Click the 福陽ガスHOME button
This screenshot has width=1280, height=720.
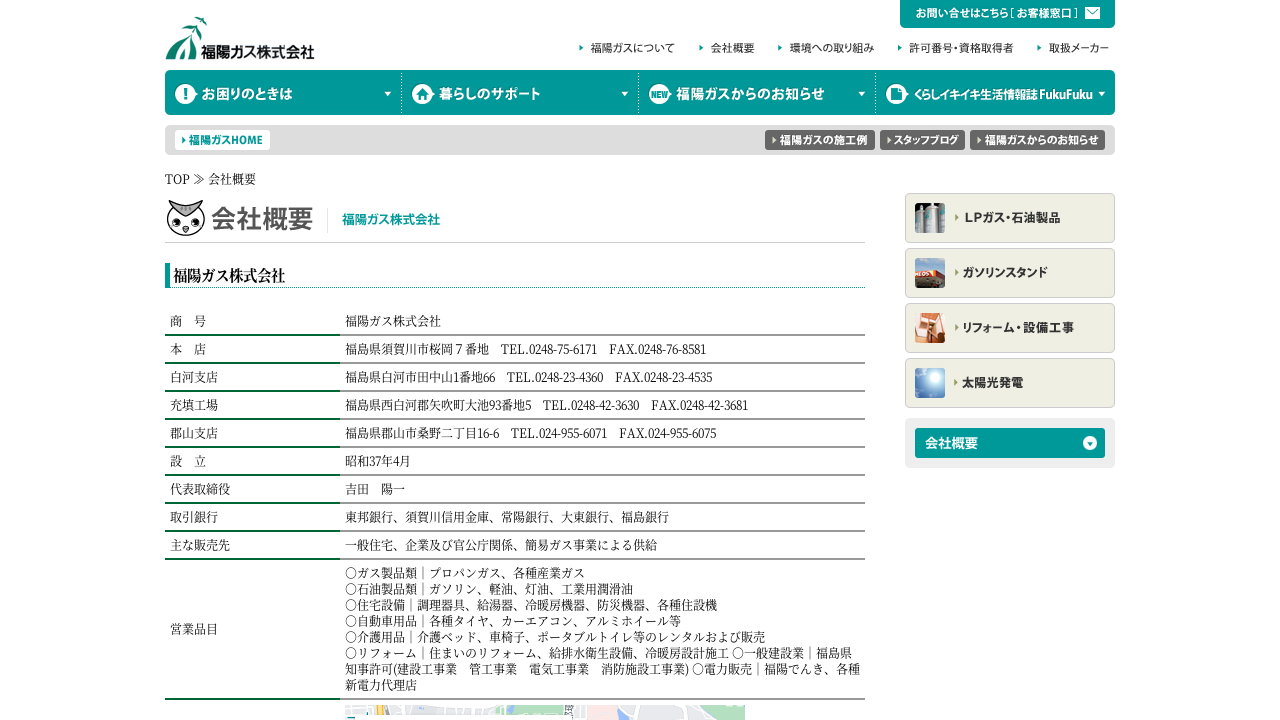point(222,140)
